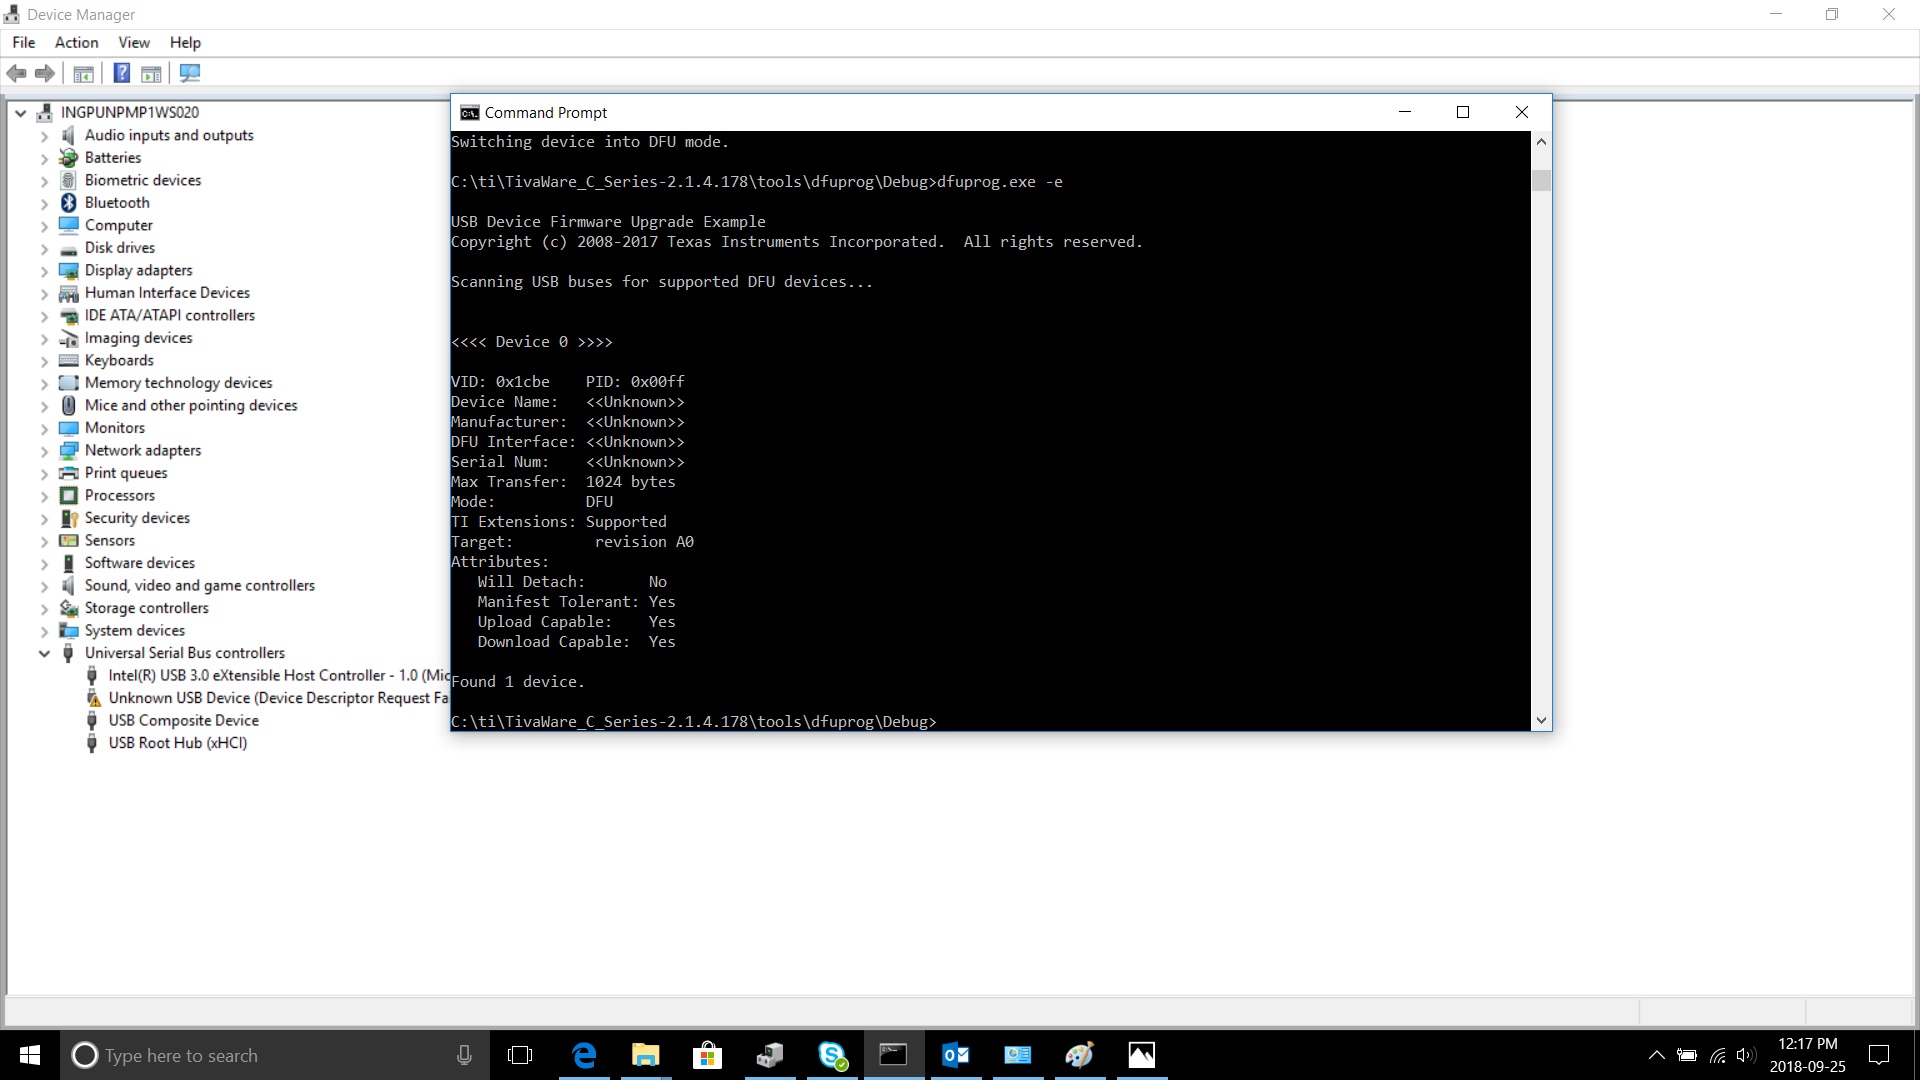
Task: Maximize the Command Prompt window
Action: [1463, 112]
